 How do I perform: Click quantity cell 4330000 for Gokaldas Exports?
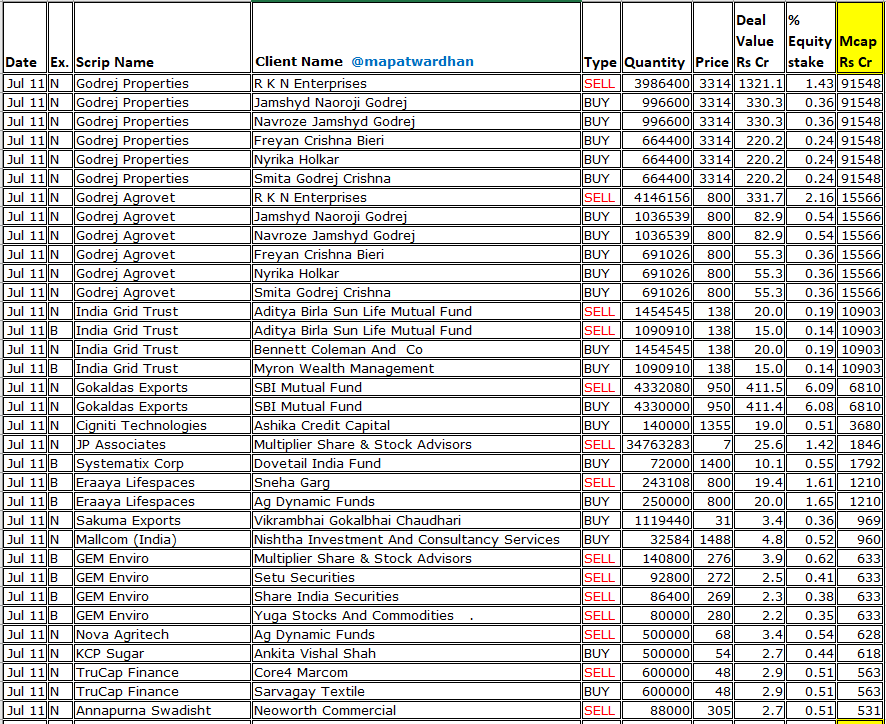(657, 407)
